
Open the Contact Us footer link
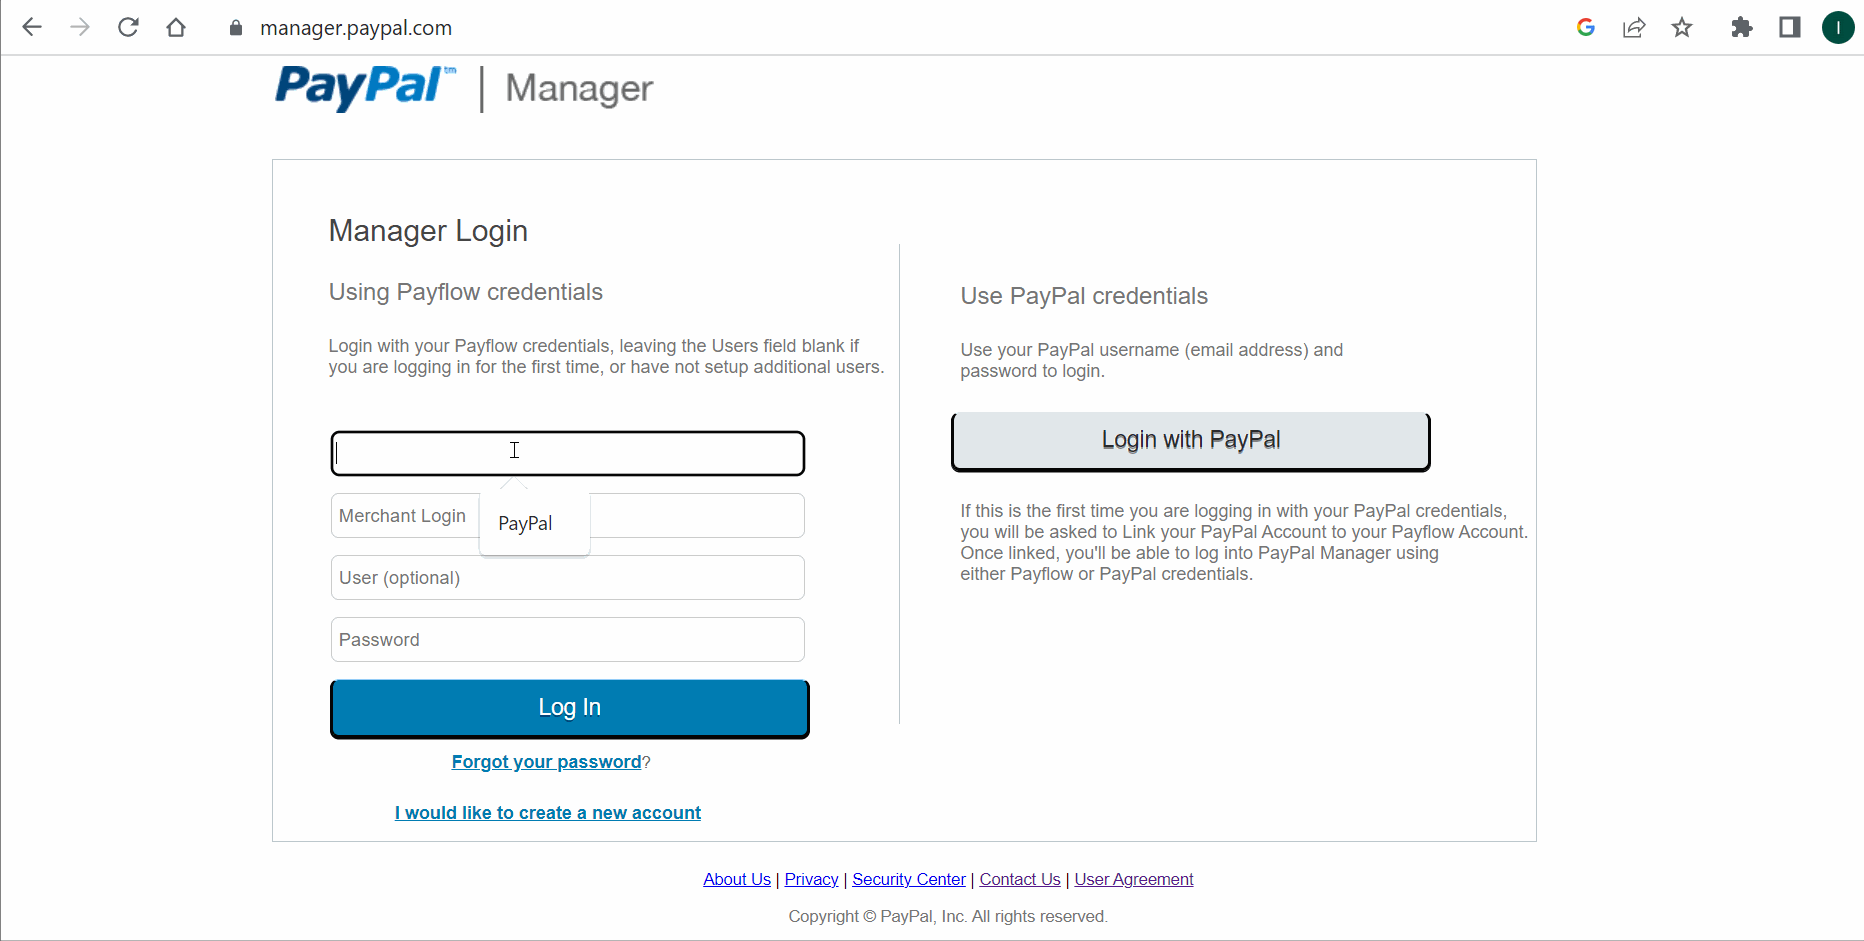click(1020, 879)
